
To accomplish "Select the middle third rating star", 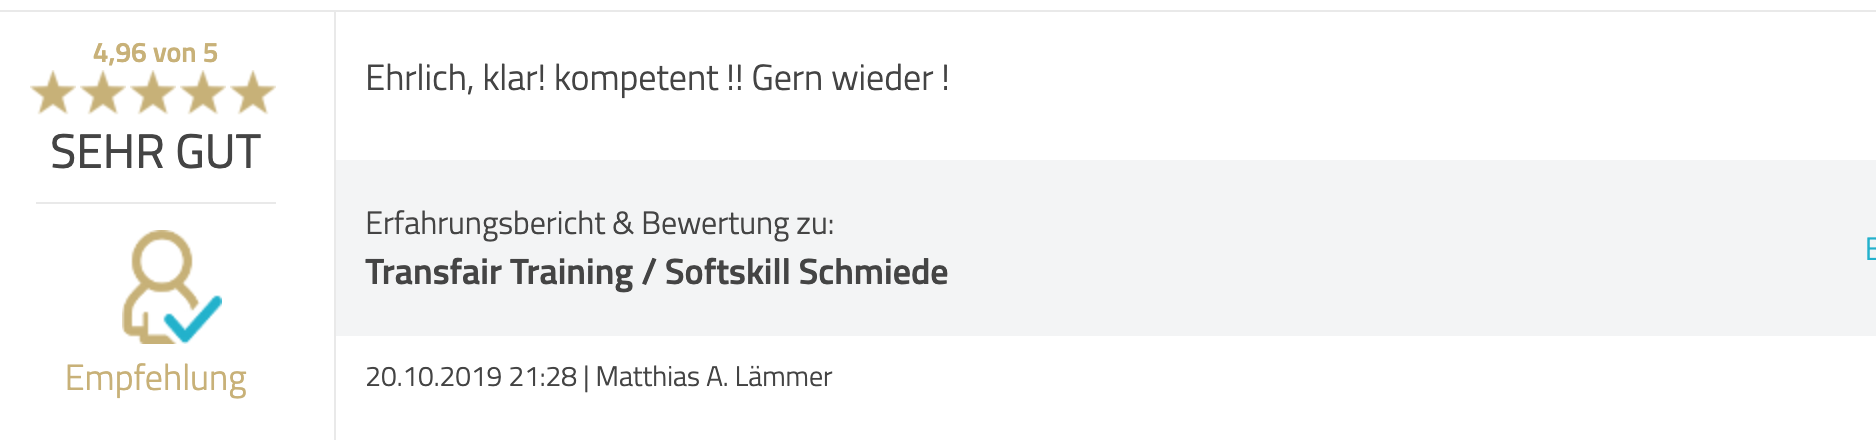I will pos(154,93).
